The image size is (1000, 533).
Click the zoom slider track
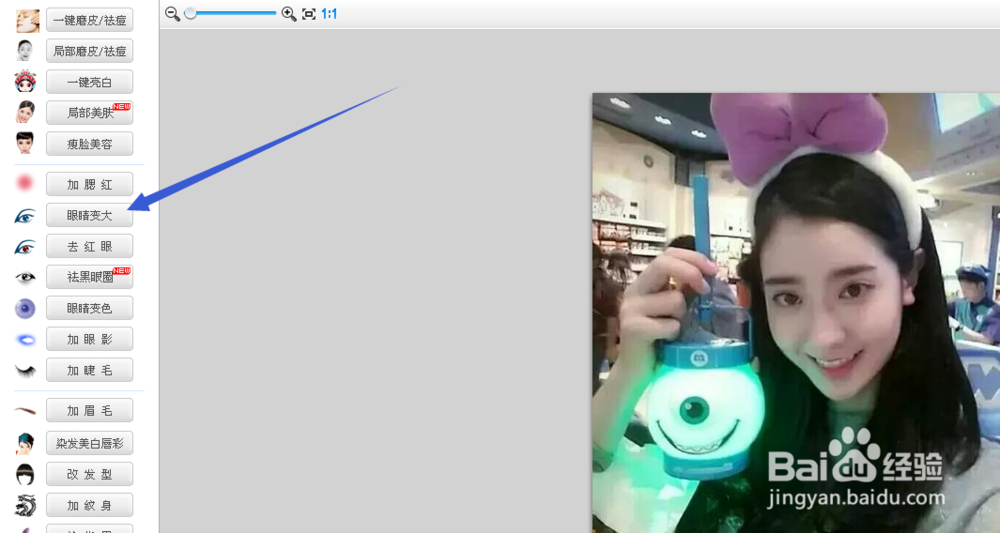[231, 13]
